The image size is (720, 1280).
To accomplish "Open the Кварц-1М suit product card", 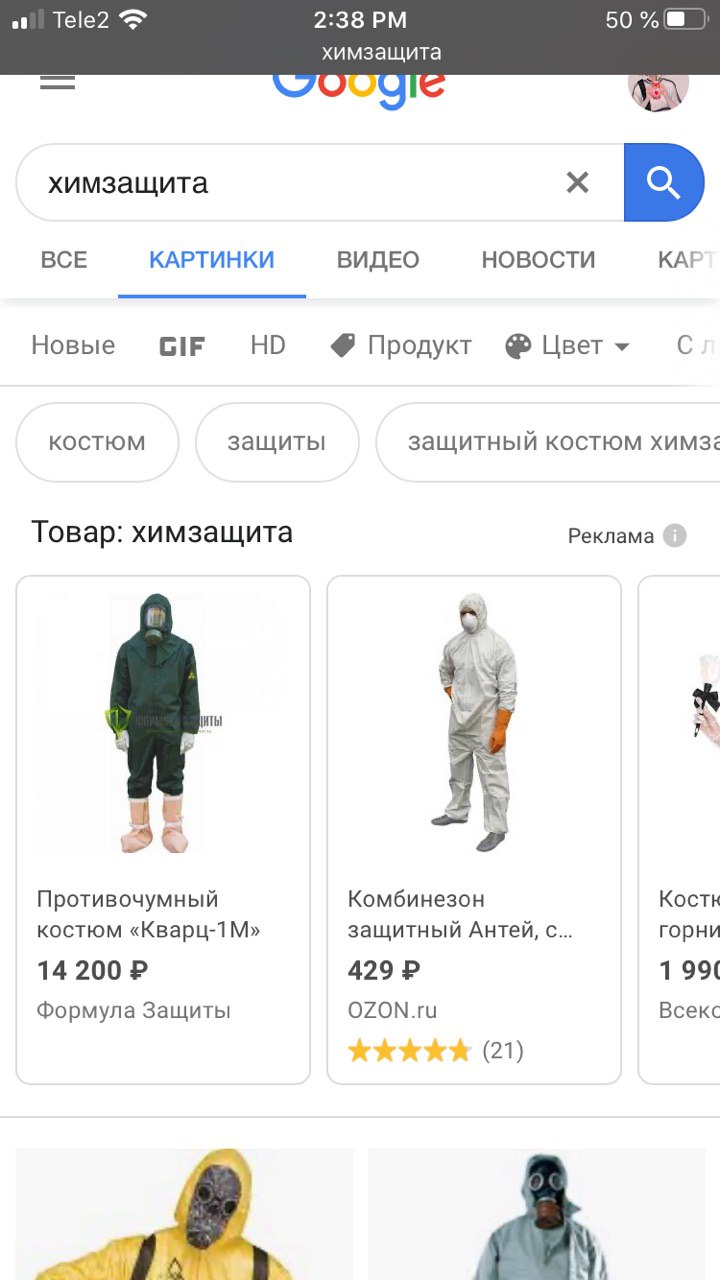I will [x=163, y=830].
